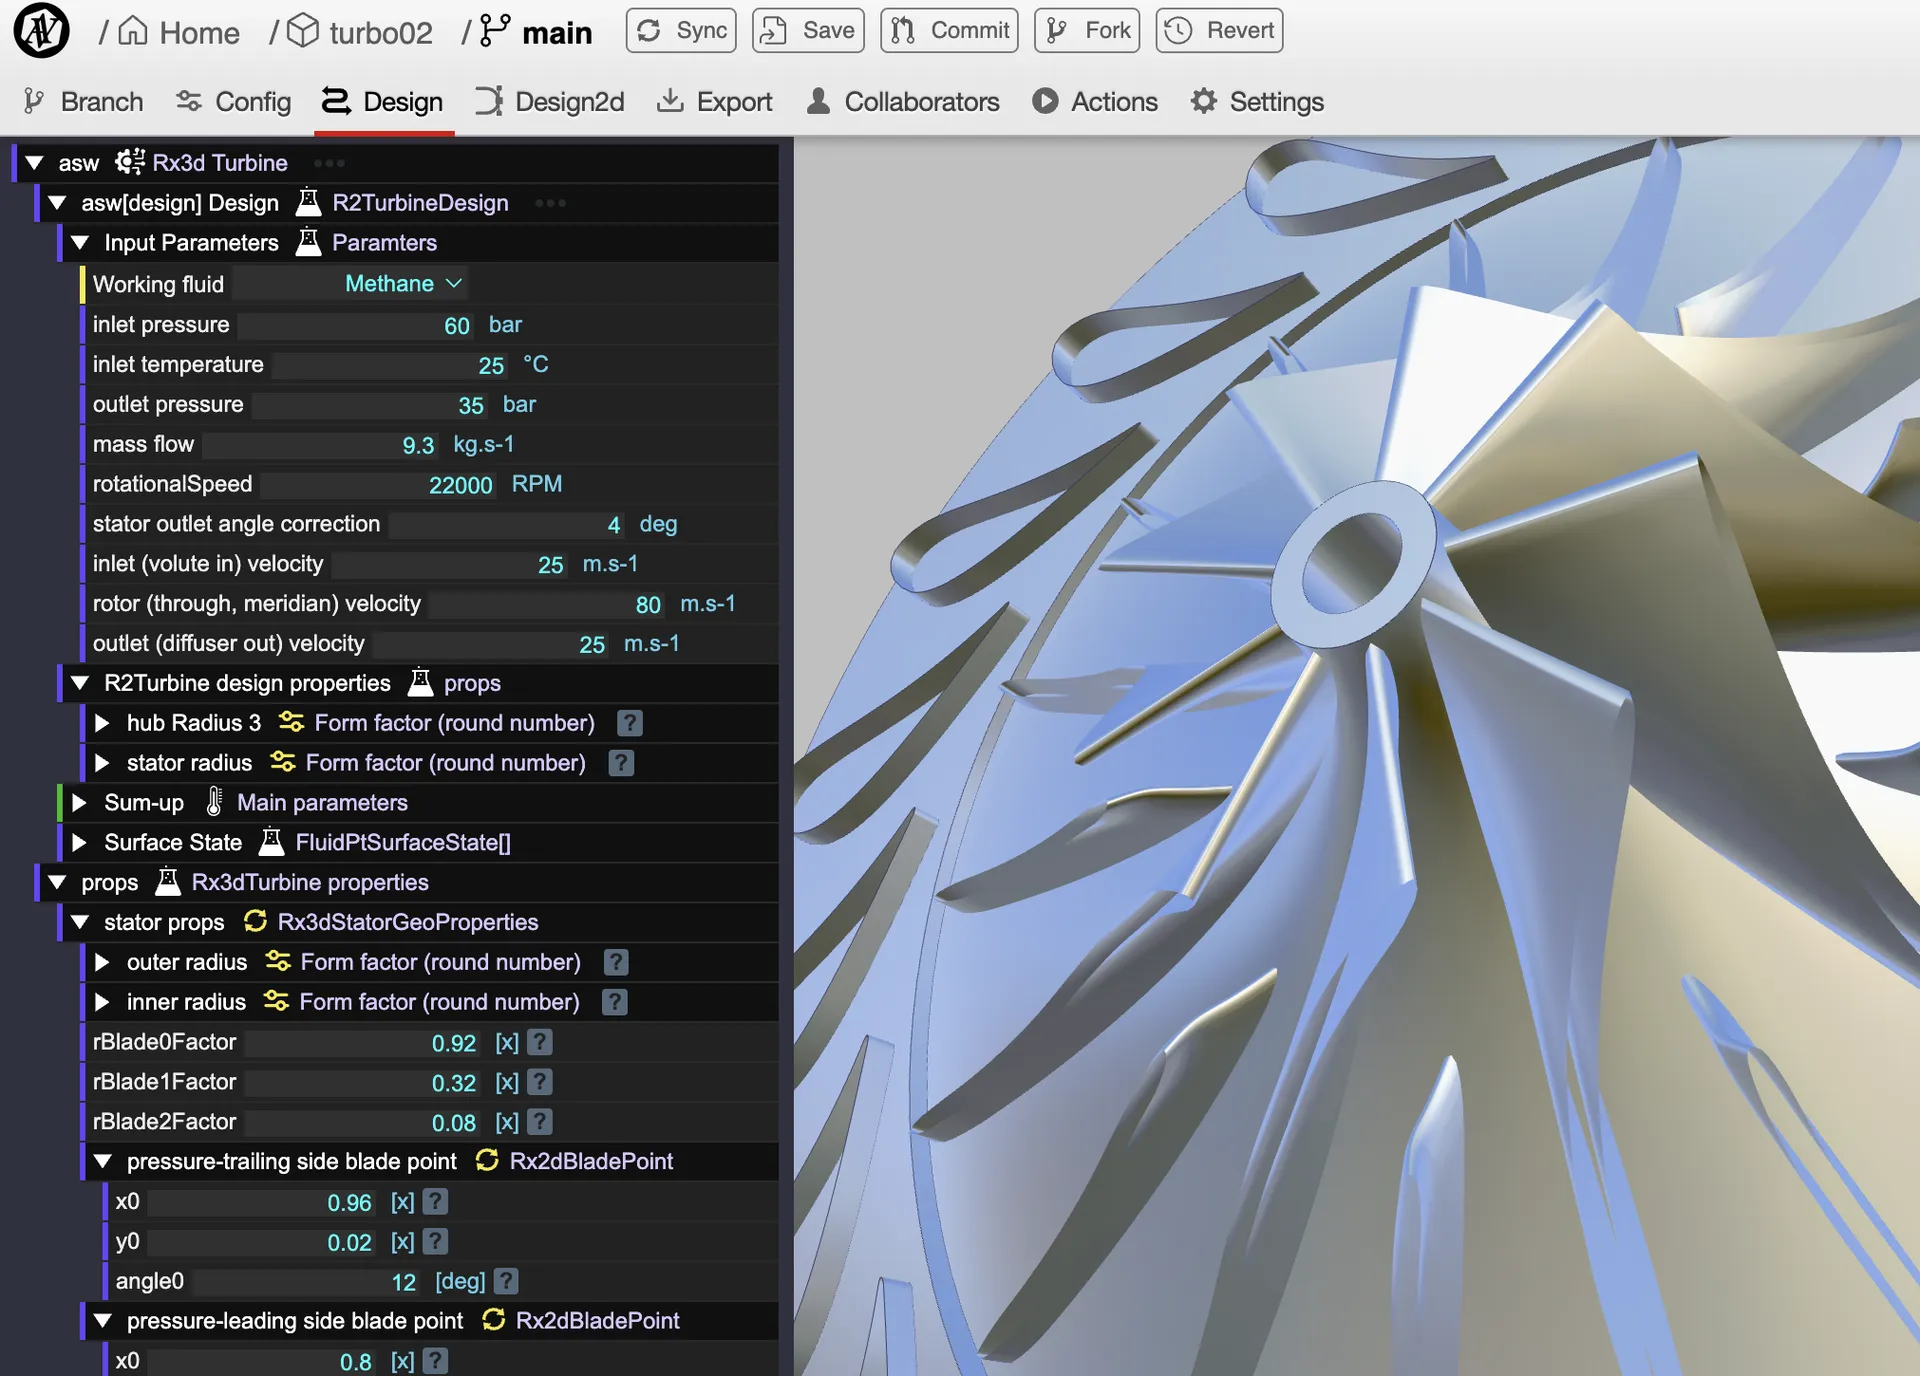Click the app logo icon
Screen dimensions: 1920x1376
click(41, 30)
